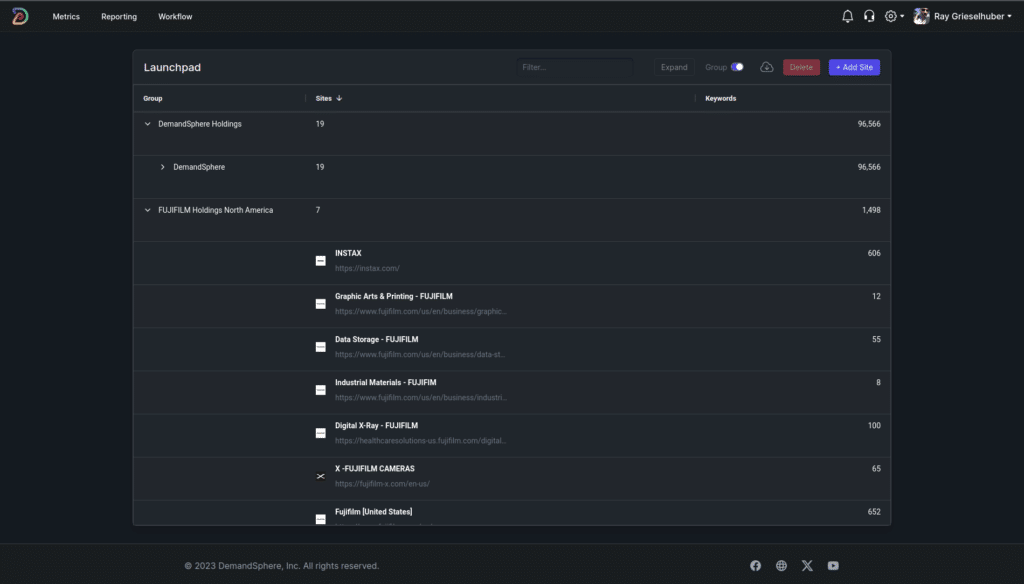Click the cloud download icon
Image resolution: width=1024 pixels, height=584 pixels.
point(767,67)
